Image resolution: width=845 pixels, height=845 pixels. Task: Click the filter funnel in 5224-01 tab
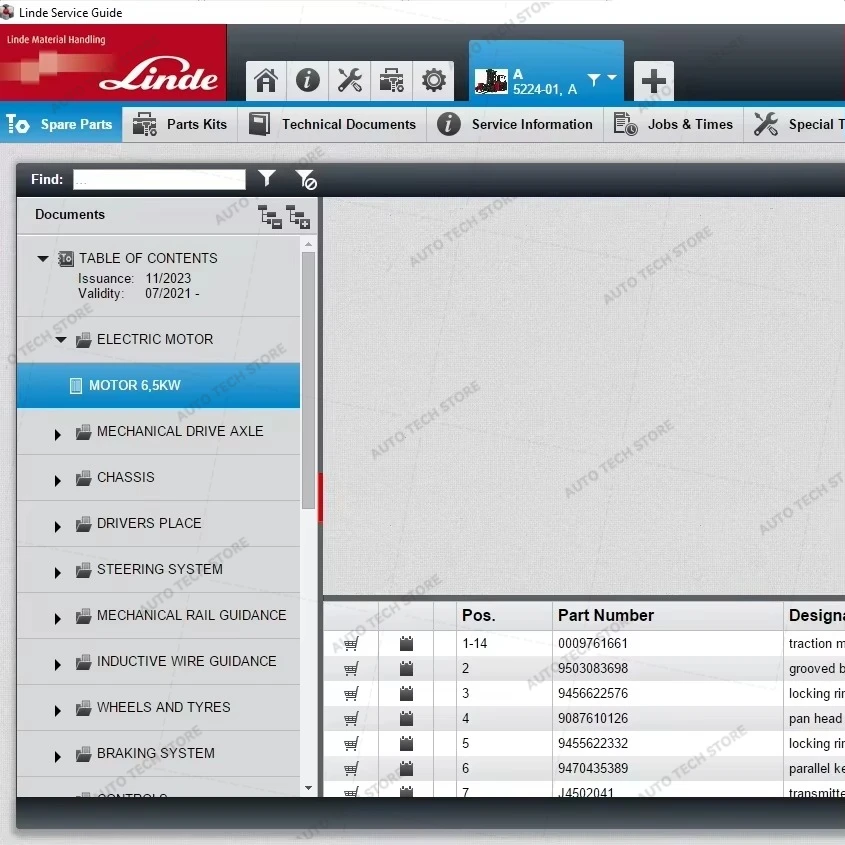click(x=594, y=80)
